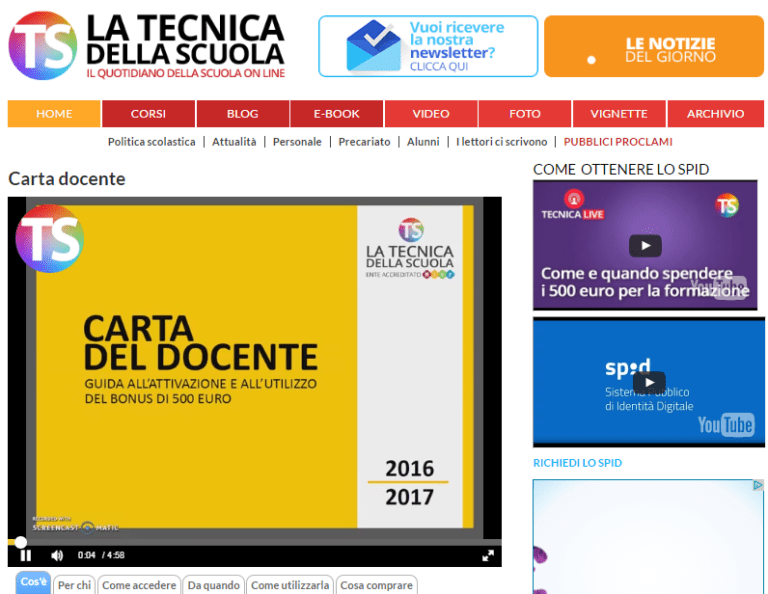Open the VIGNETTE menu item
This screenshot has width=768, height=594.
[x=619, y=114]
